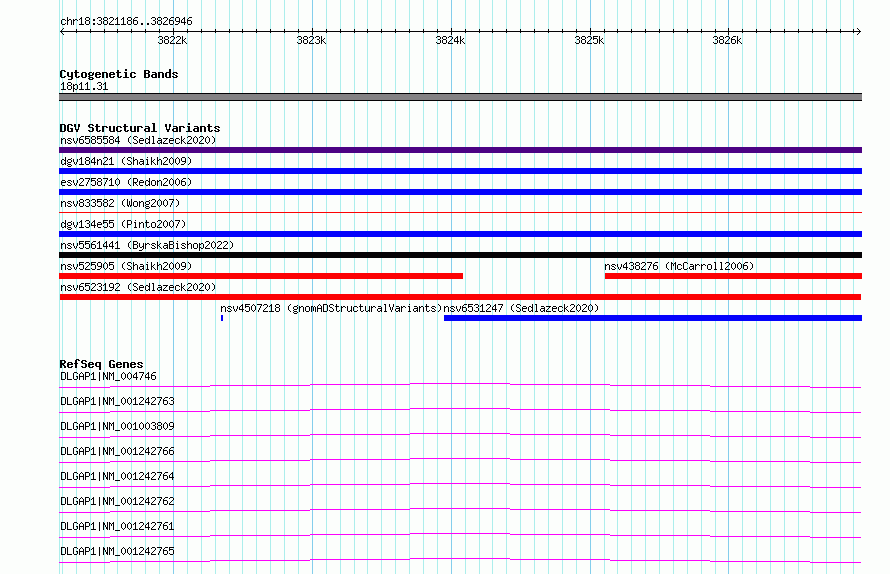This screenshot has width=890, height=574.
Task: Select the dark purple nsv6585584 variant bar
Action: pos(460,150)
